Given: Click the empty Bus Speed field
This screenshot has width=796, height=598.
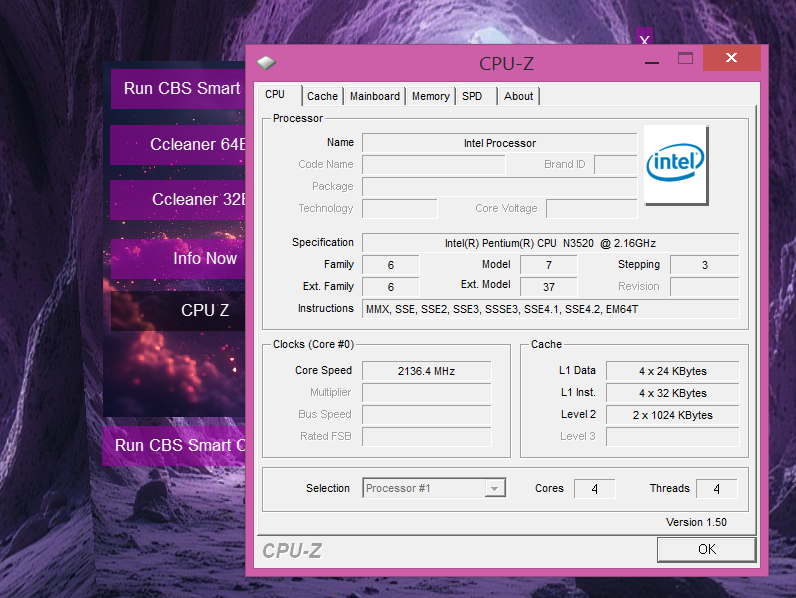Looking at the screenshot, I should (x=426, y=415).
